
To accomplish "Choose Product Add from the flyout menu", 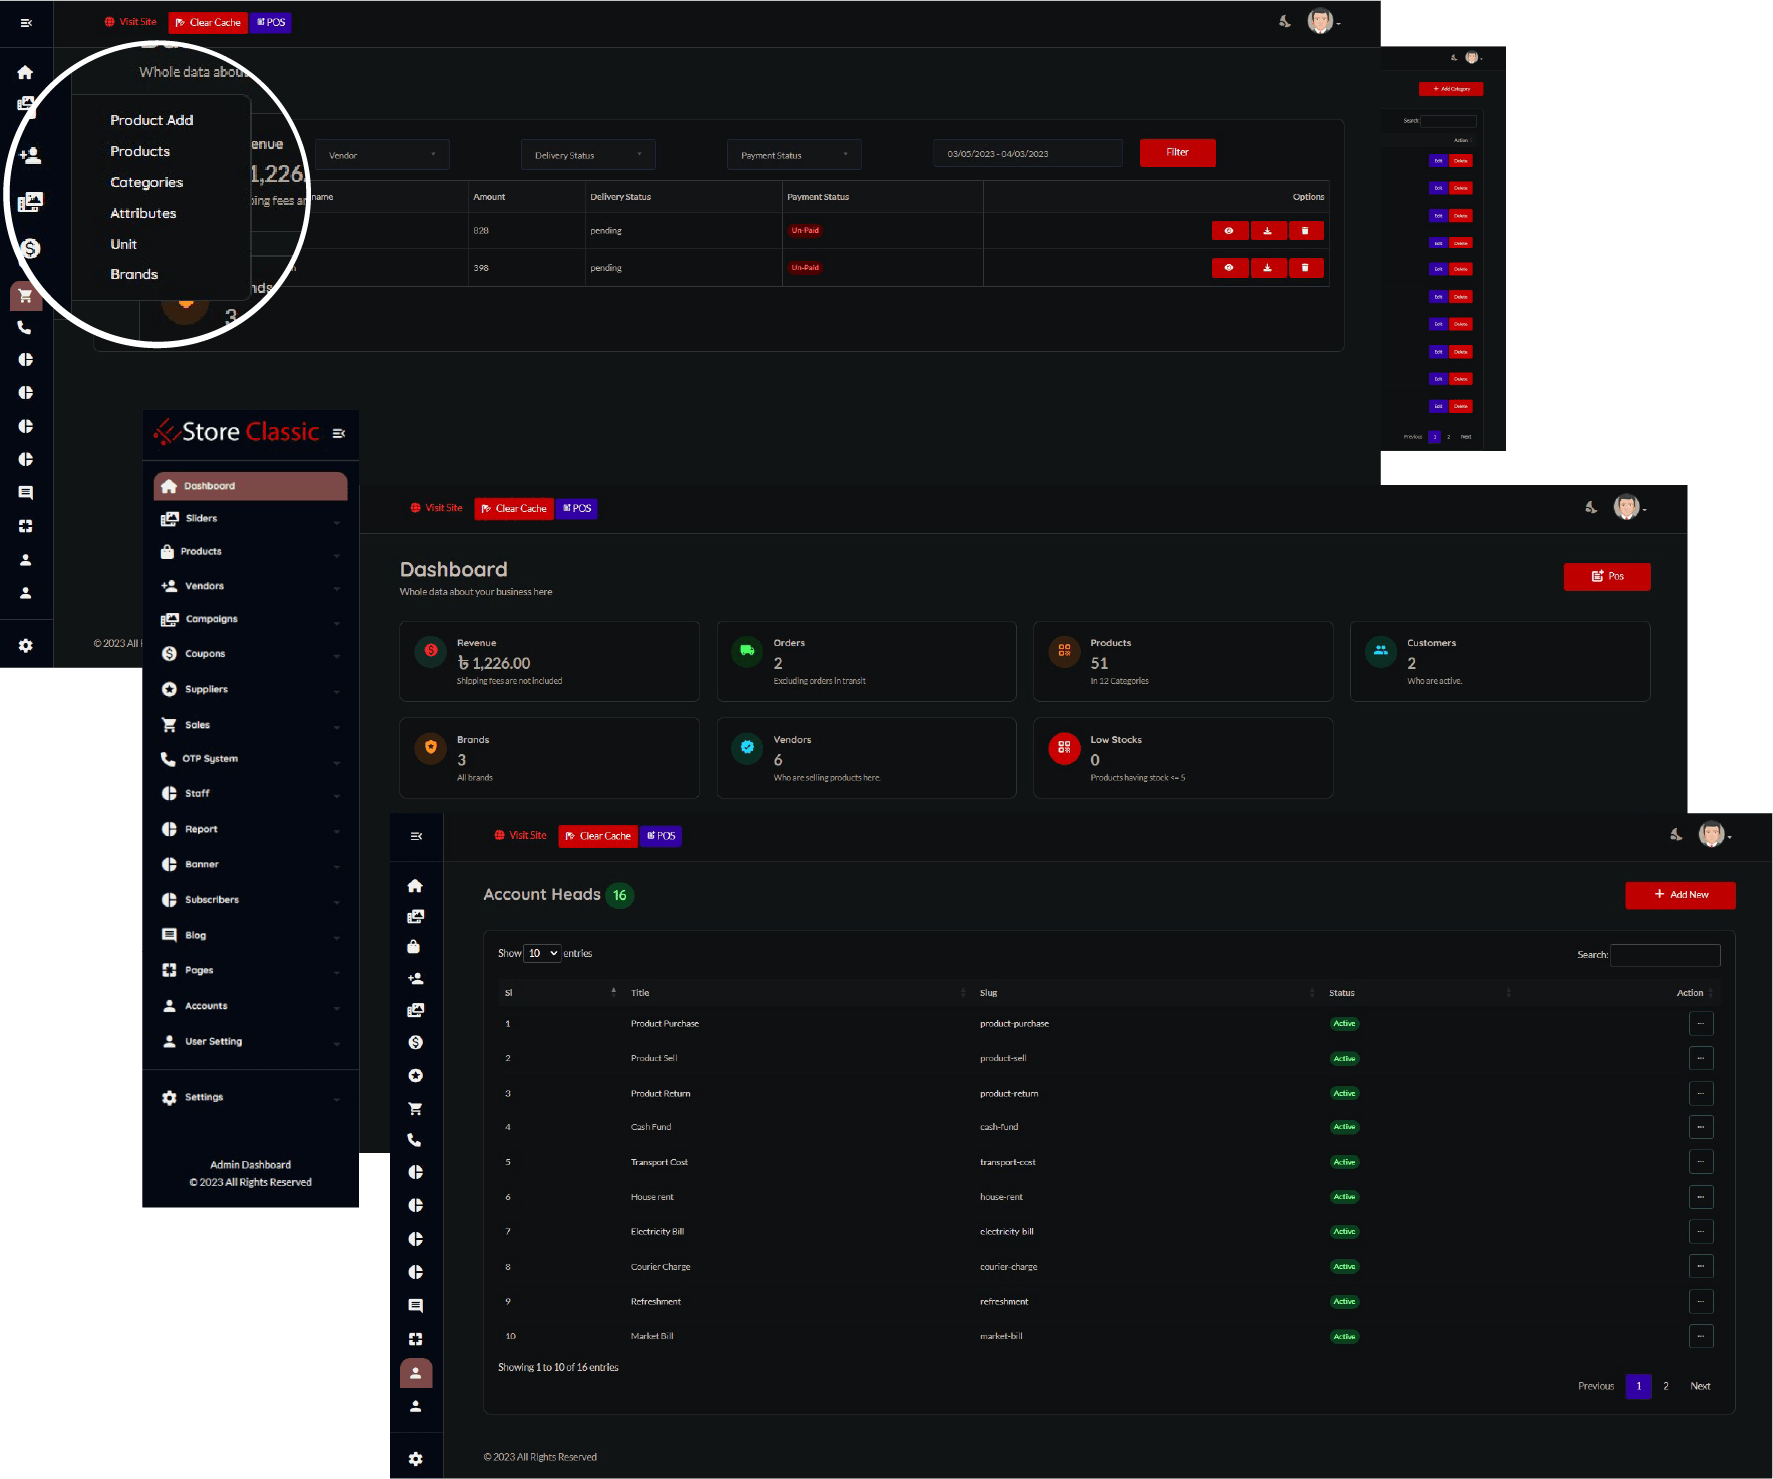I will (152, 120).
